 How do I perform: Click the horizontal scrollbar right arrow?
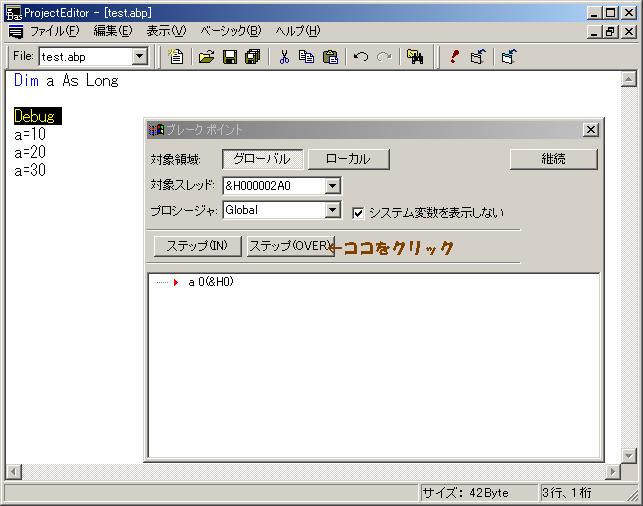[613, 472]
